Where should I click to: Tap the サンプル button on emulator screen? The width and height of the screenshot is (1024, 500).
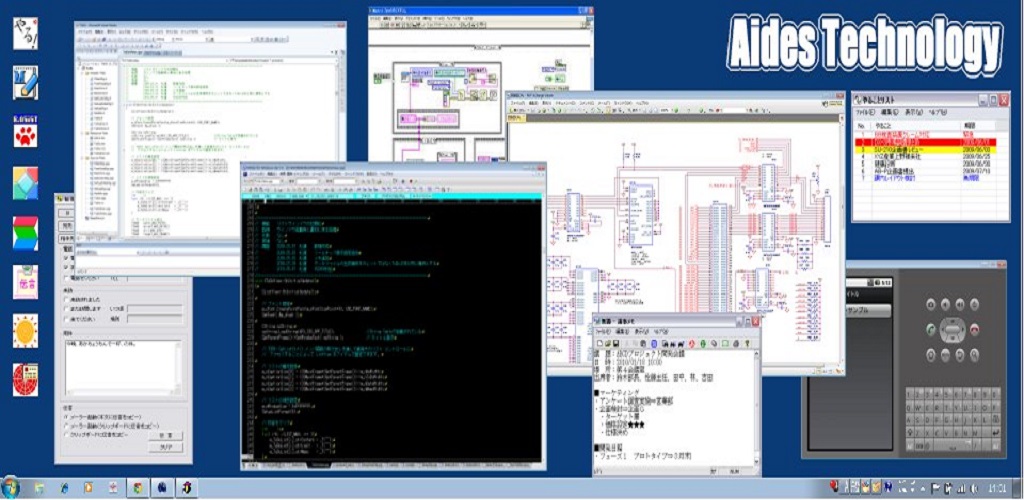coord(869,311)
